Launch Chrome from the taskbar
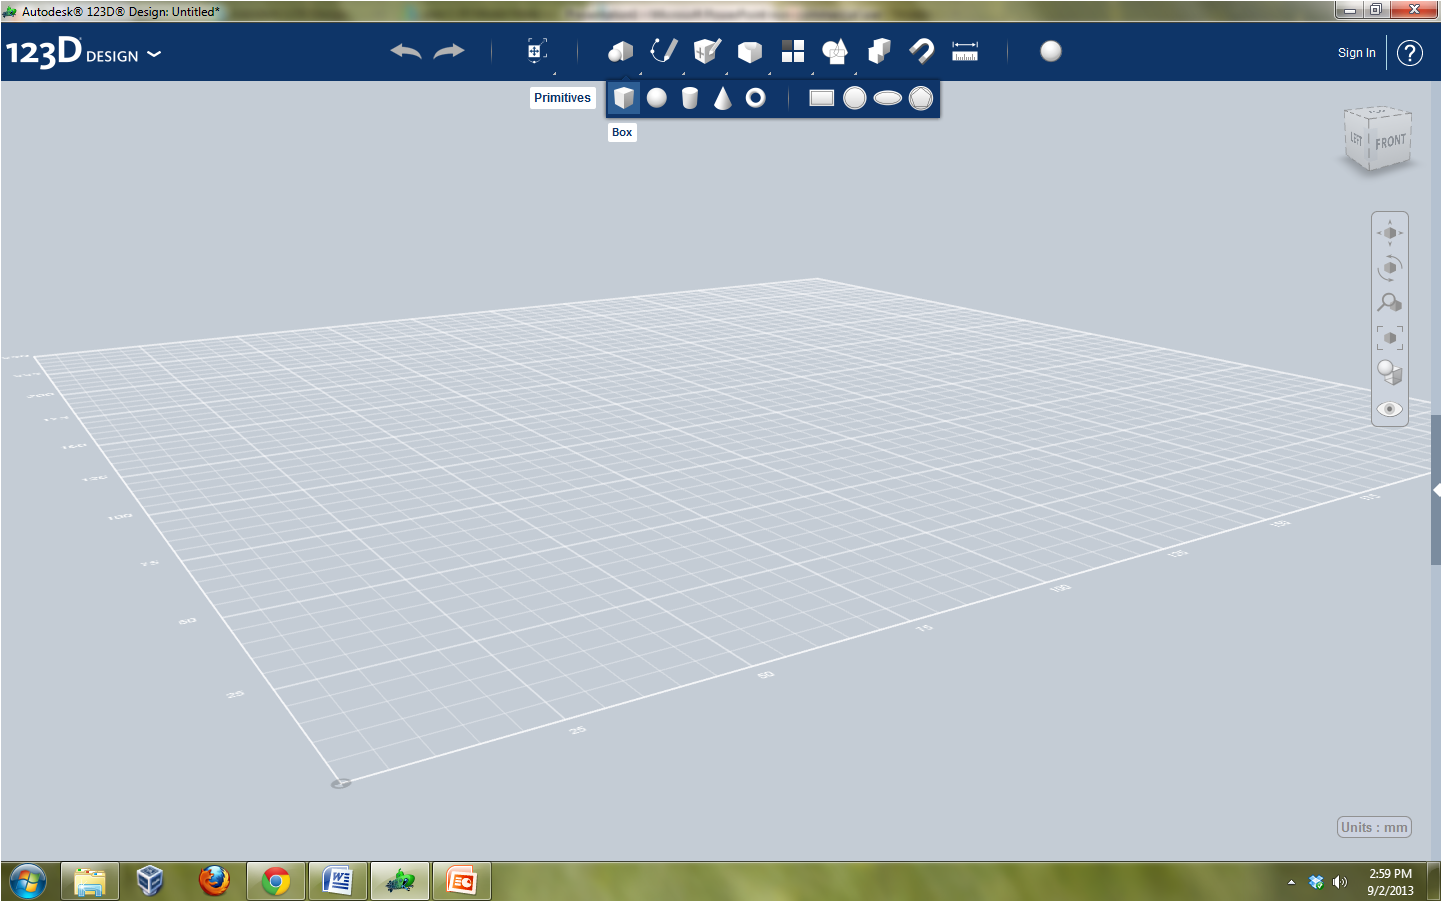The height and width of the screenshot is (902, 1442). (x=276, y=881)
